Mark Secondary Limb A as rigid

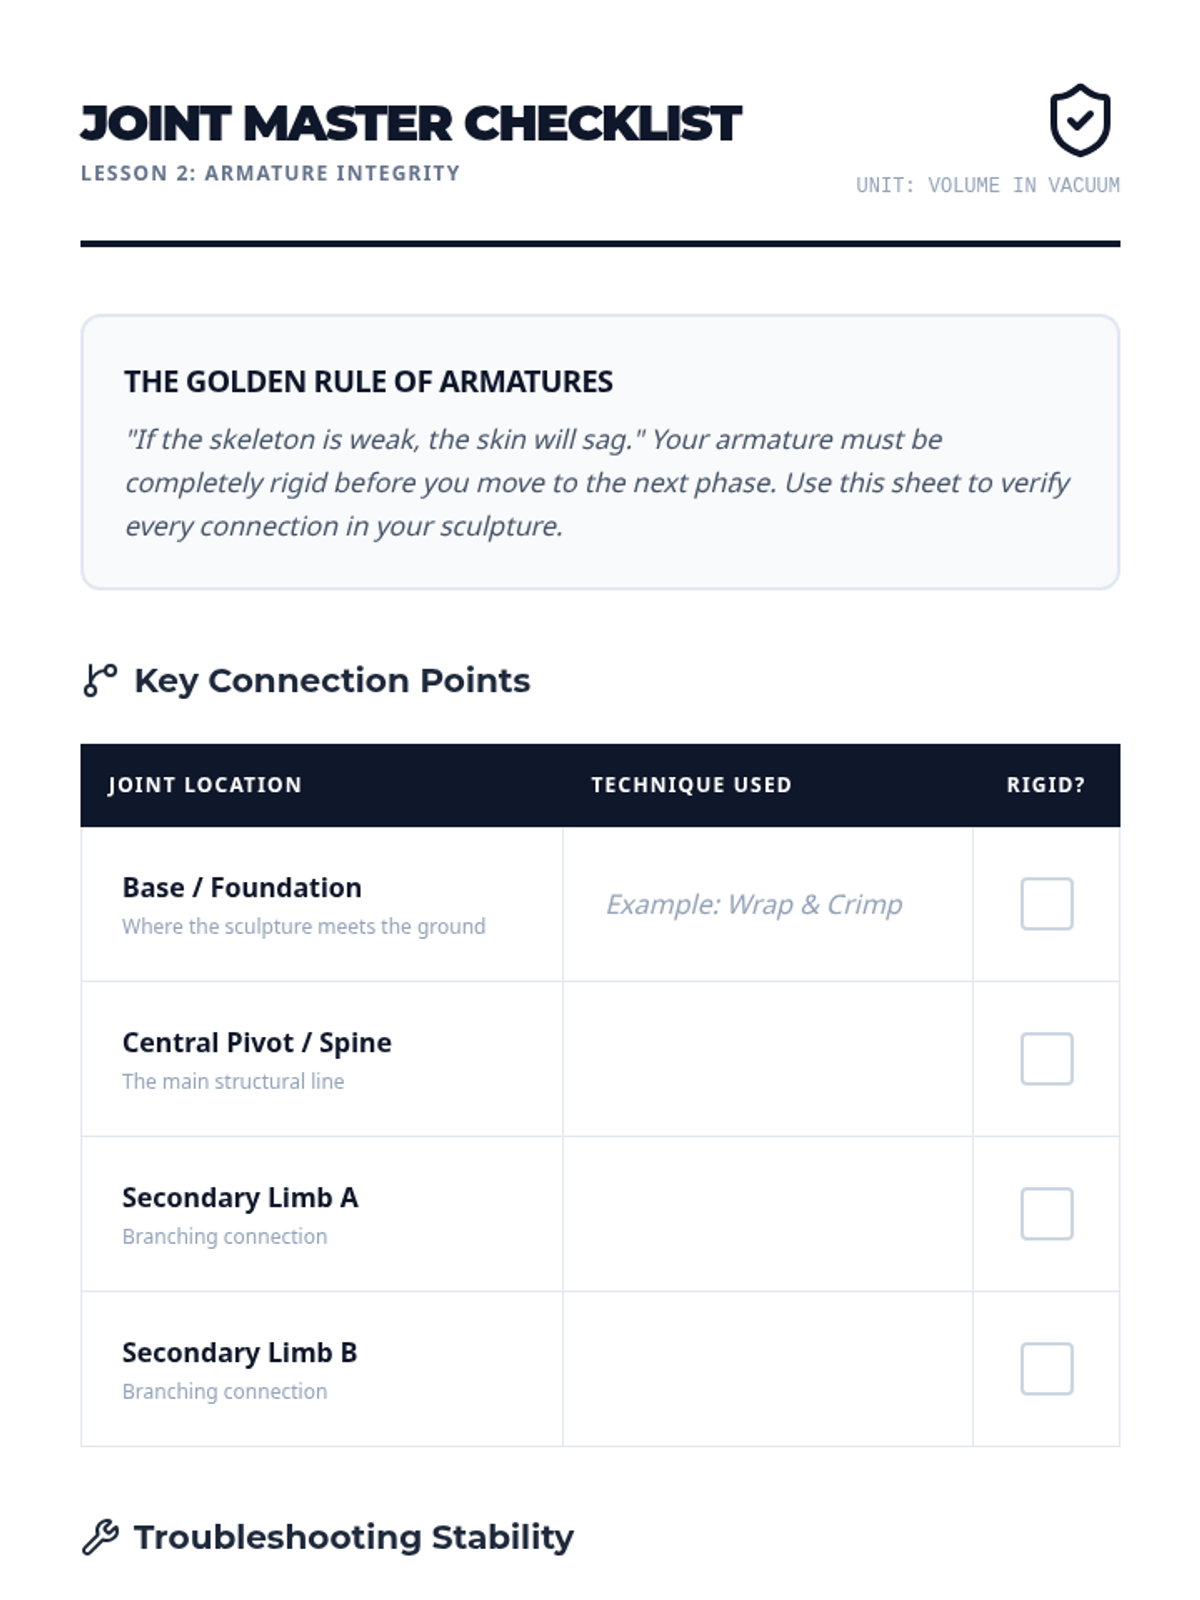pos(1046,1214)
